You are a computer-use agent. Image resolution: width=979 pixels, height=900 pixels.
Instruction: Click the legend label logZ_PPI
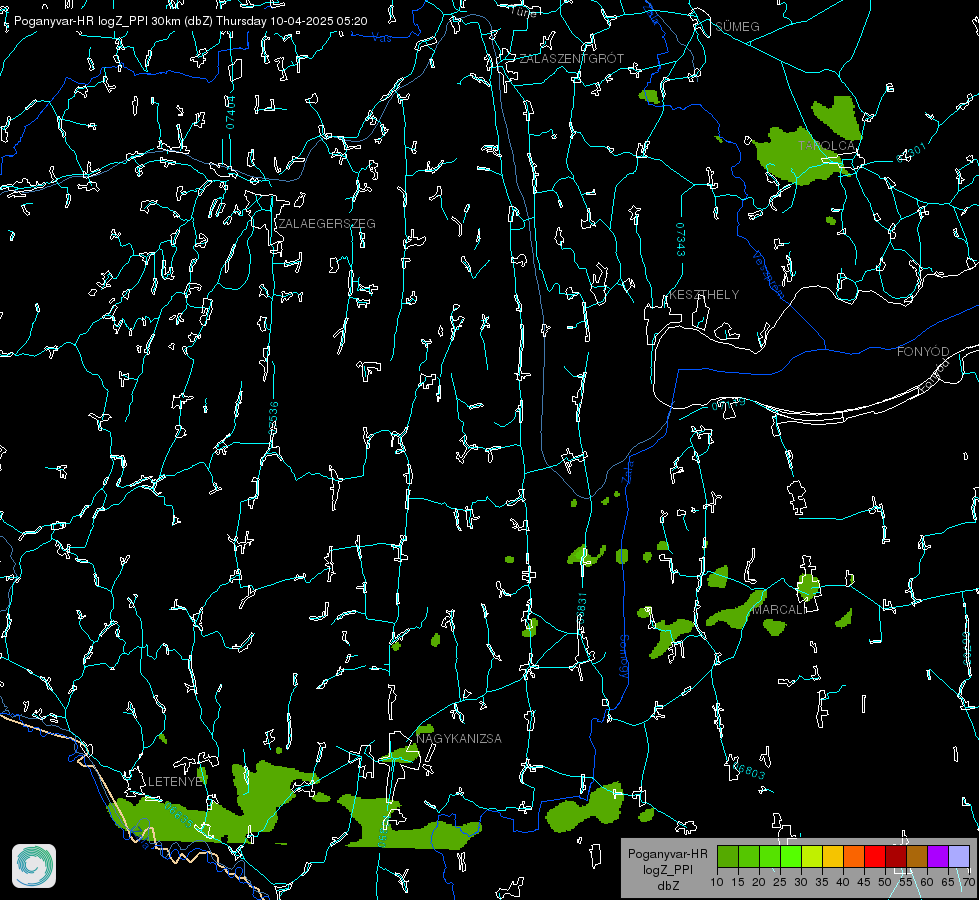(x=668, y=870)
